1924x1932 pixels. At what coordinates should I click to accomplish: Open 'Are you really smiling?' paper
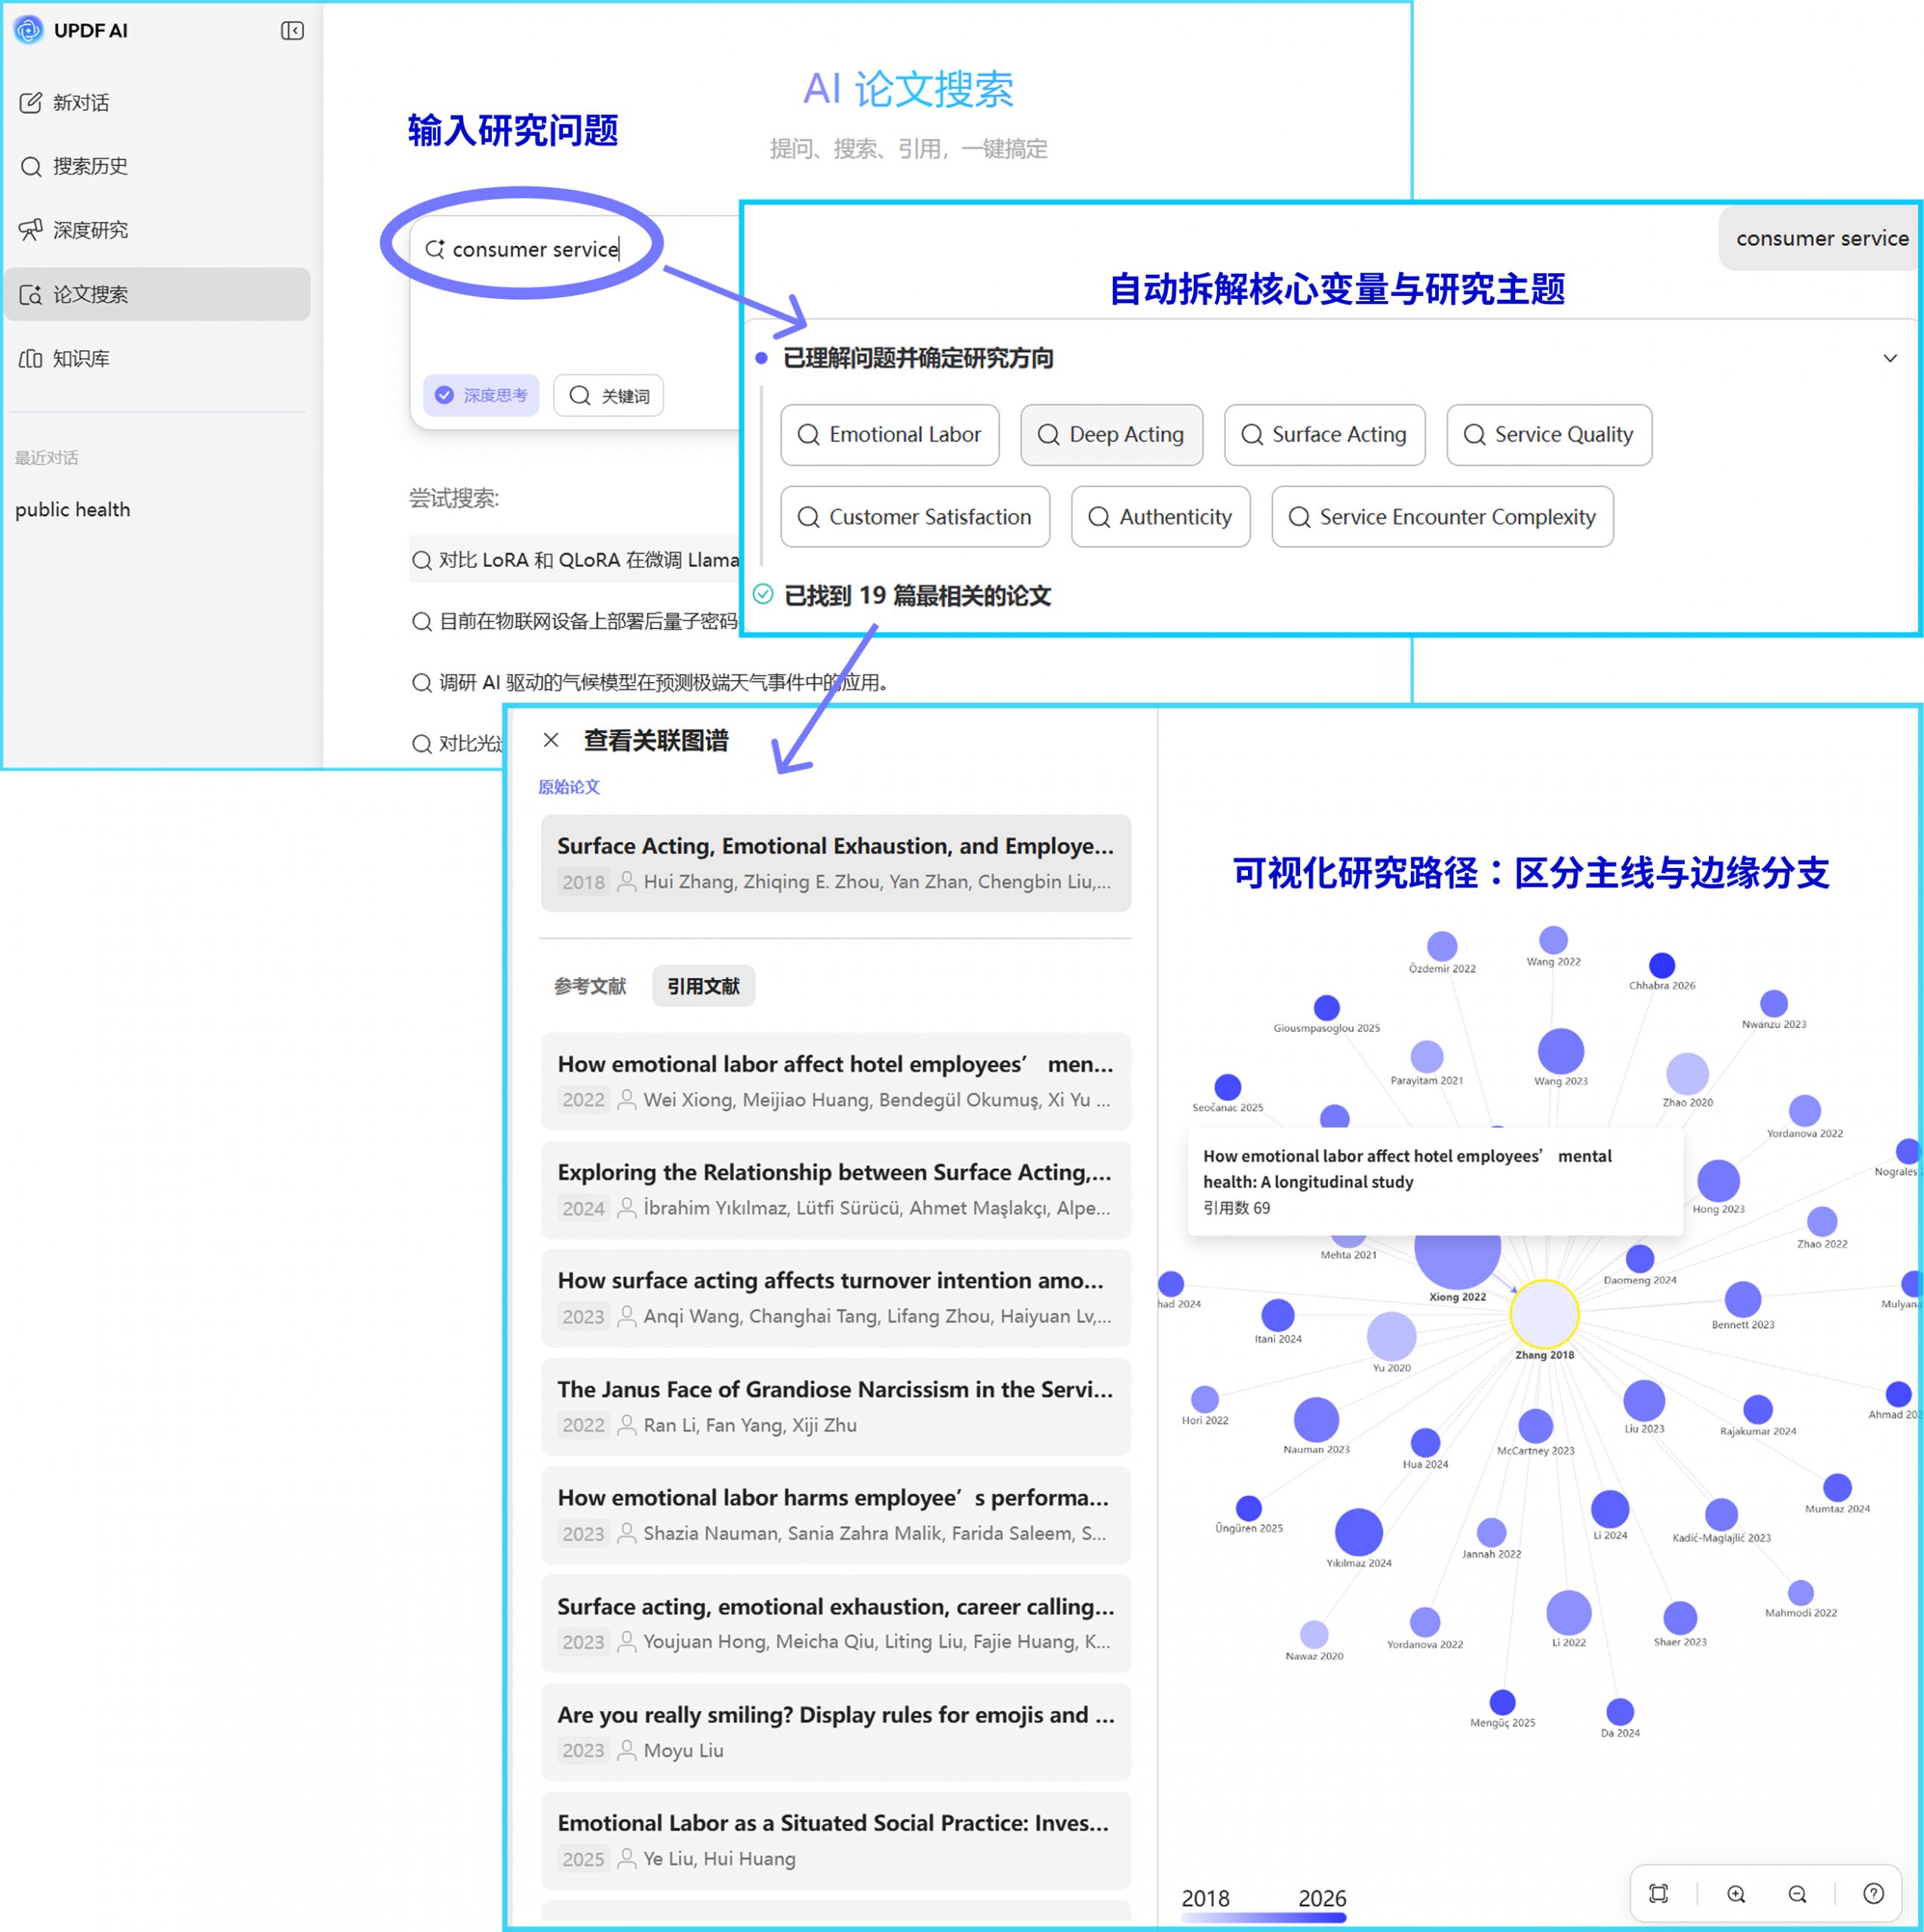(x=836, y=1732)
